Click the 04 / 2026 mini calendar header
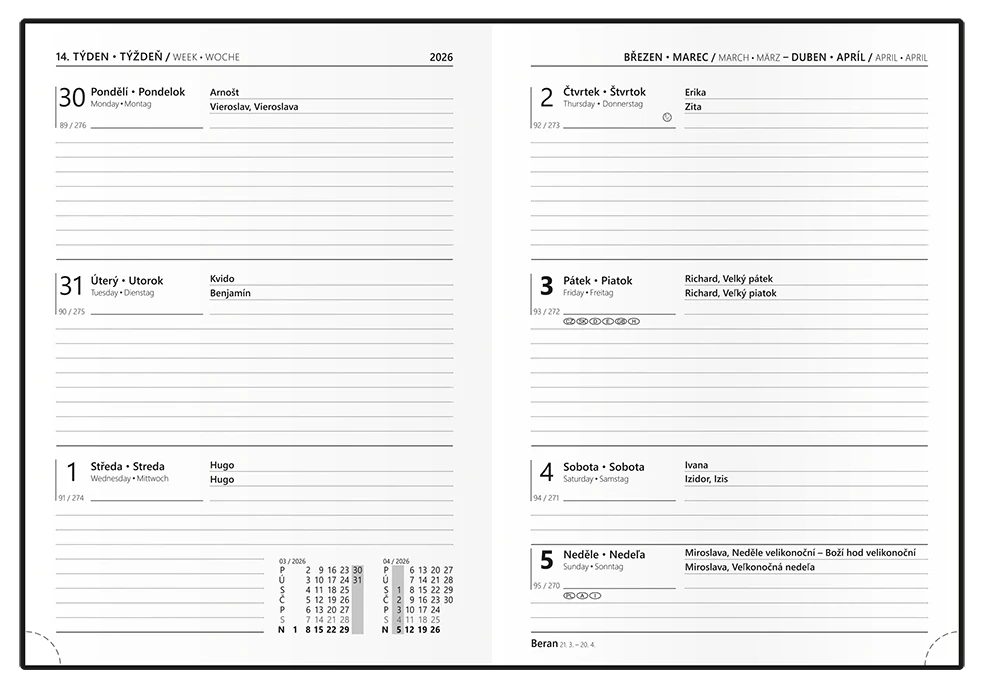The width and height of the screenshot is (984, 689). coord(396,561)
